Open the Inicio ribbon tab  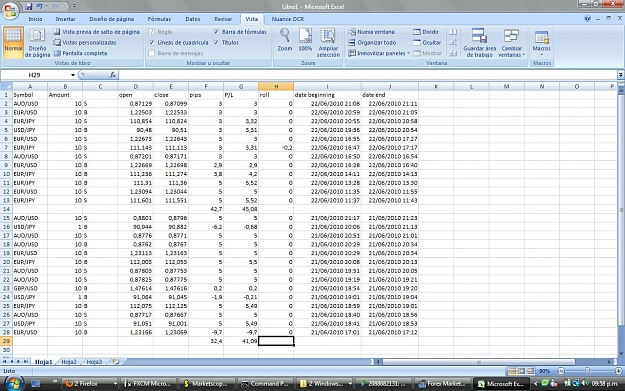tap(35, 19)
